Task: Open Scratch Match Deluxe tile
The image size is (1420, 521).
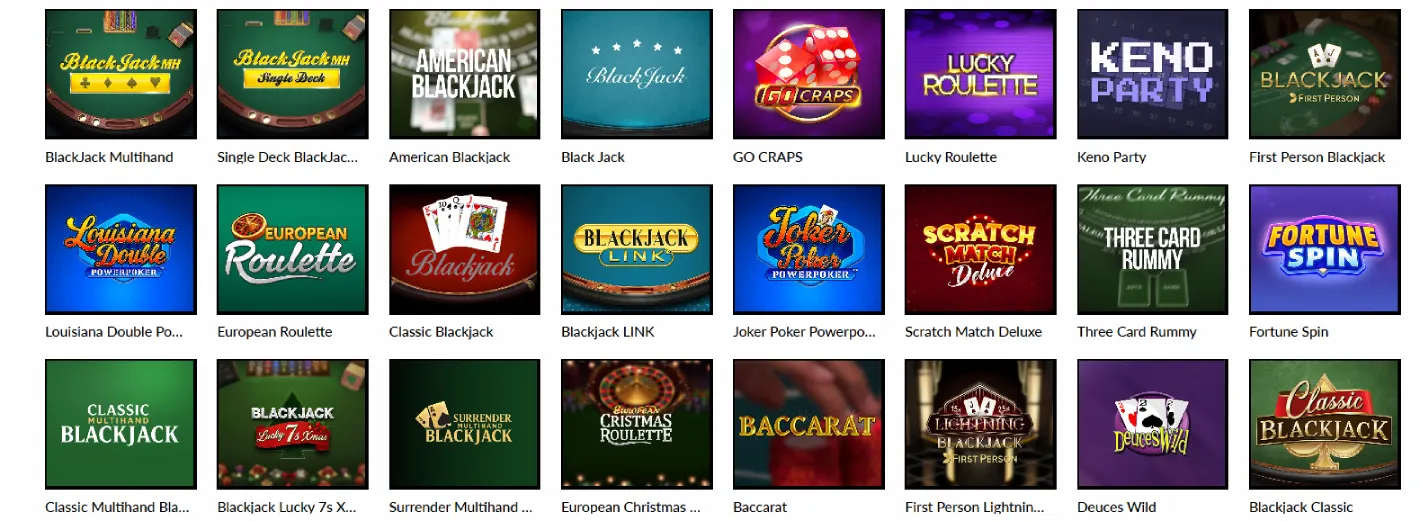Action: (x=981, y=249)
